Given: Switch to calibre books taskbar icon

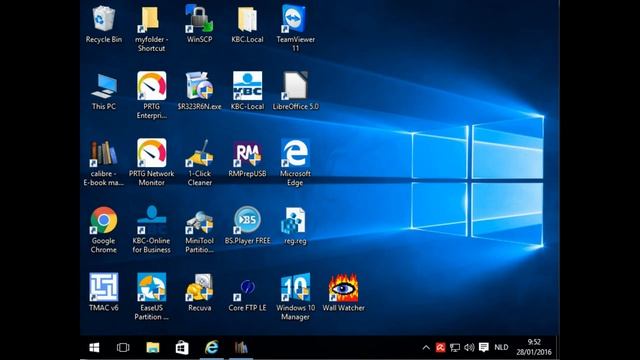Looking at the screenshot, I should tap(241, 347).
